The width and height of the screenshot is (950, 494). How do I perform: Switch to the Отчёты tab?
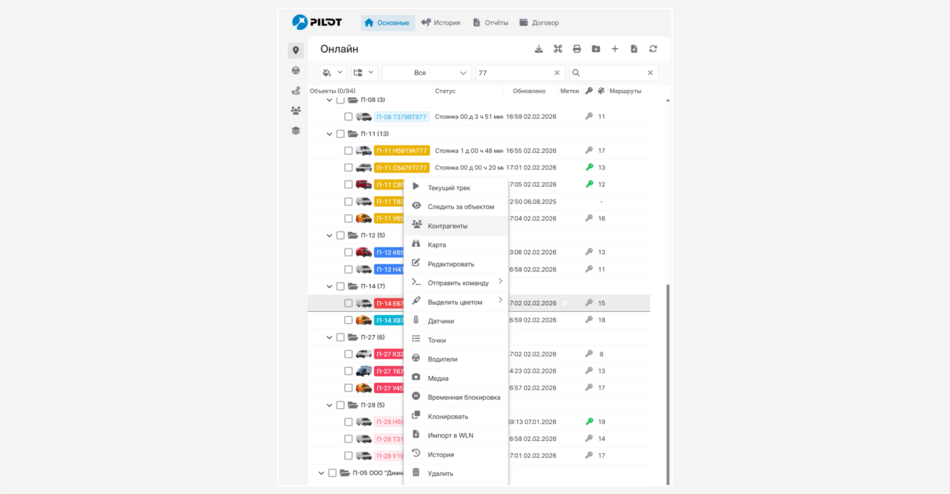pos(489,22)
